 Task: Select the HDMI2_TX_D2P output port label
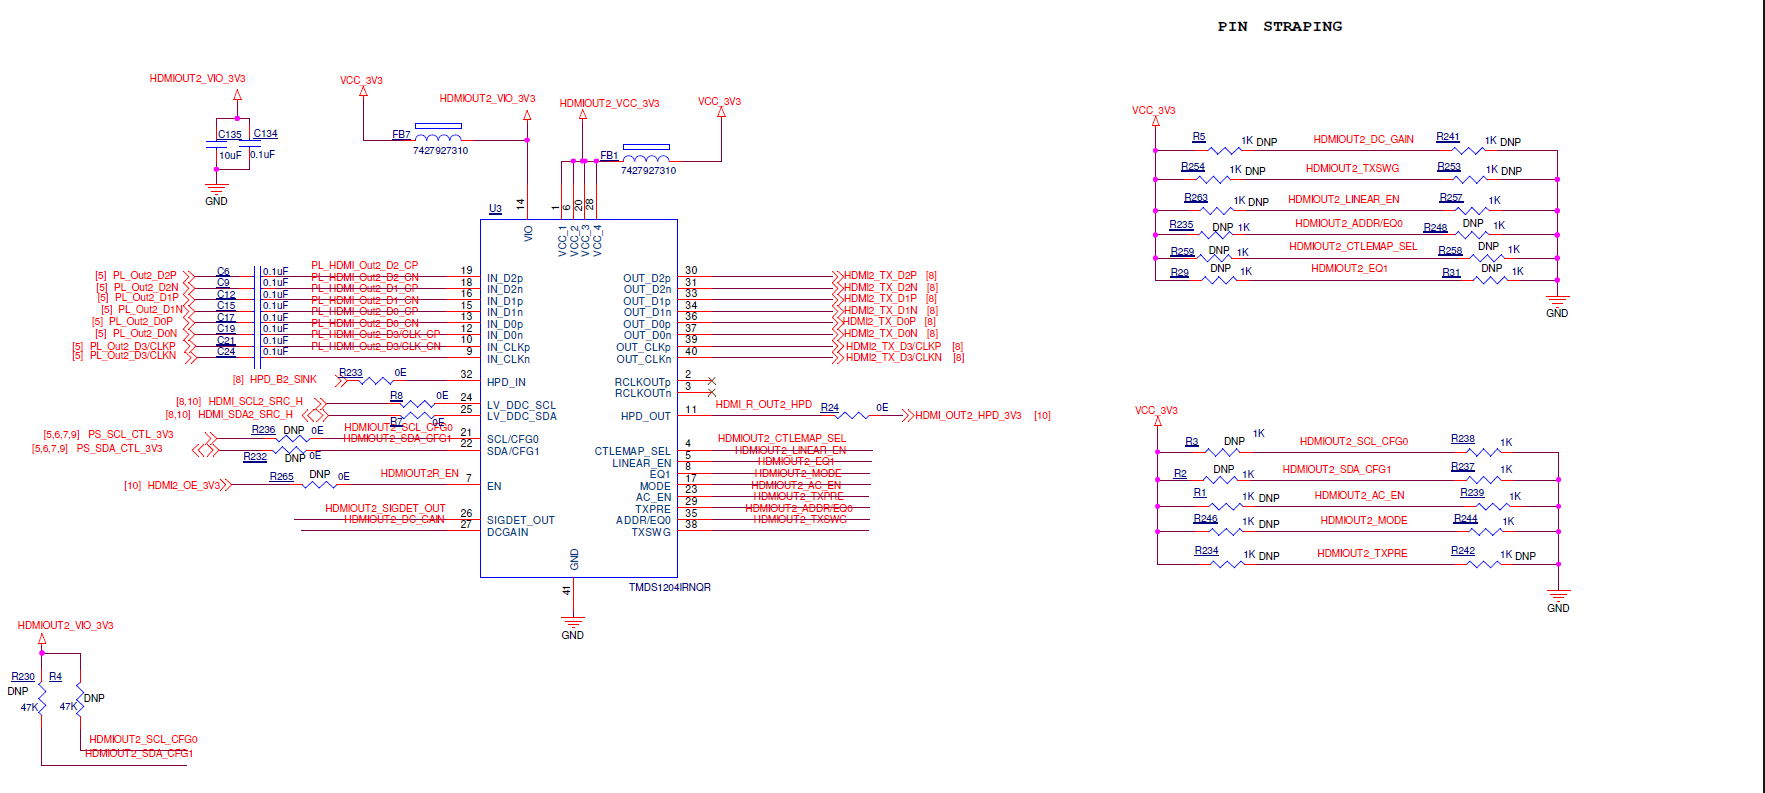[880, 275]
